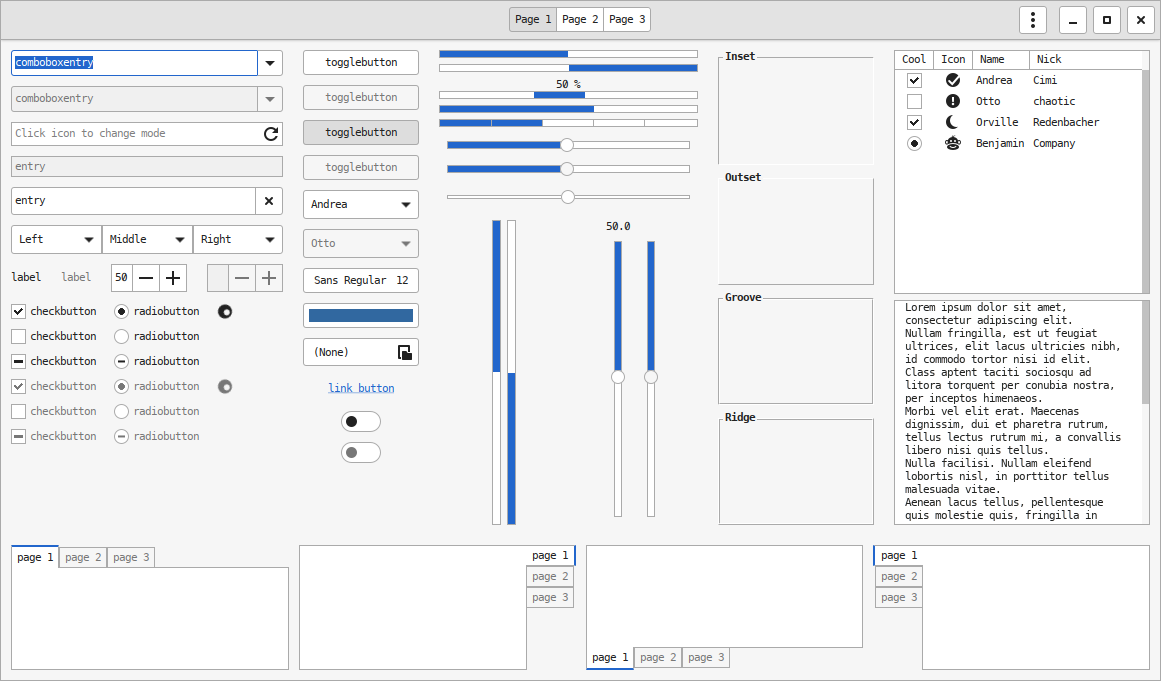Image resolution: width=1161 pixels, height=681 pixels.
Task: Click the Icon column header
Action: pyautogui.click(x=952, y=59)
